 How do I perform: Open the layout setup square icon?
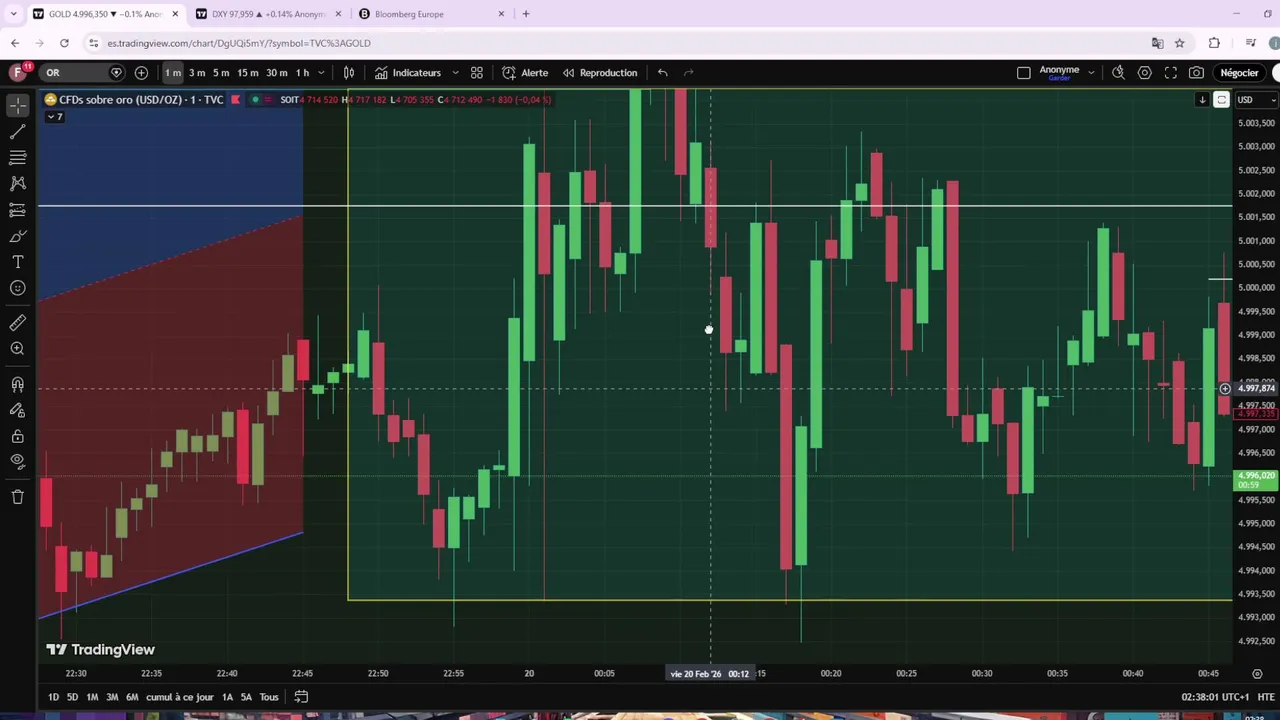1023,72
